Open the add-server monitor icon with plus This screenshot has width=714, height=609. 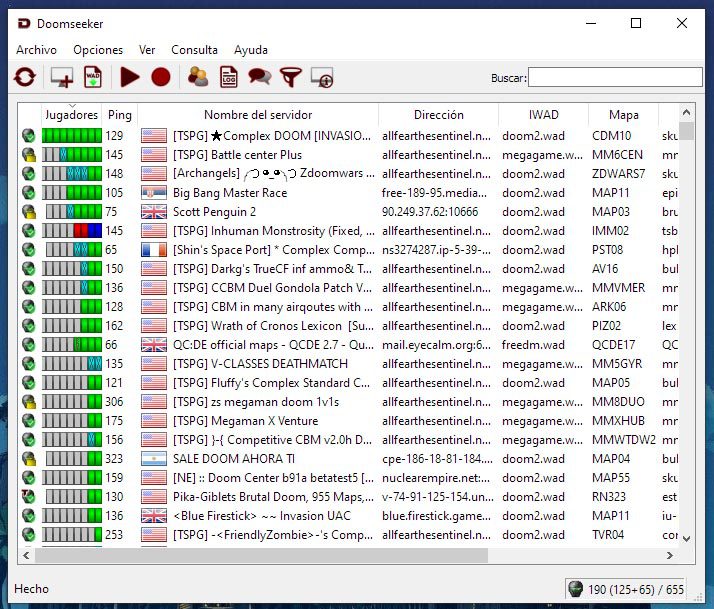click(62, 77)
